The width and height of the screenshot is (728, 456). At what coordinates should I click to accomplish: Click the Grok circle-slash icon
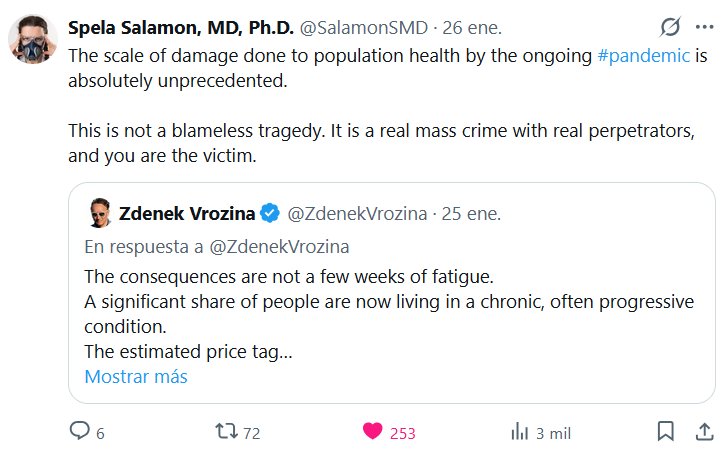pyautogui.click(x=671, y=27)
